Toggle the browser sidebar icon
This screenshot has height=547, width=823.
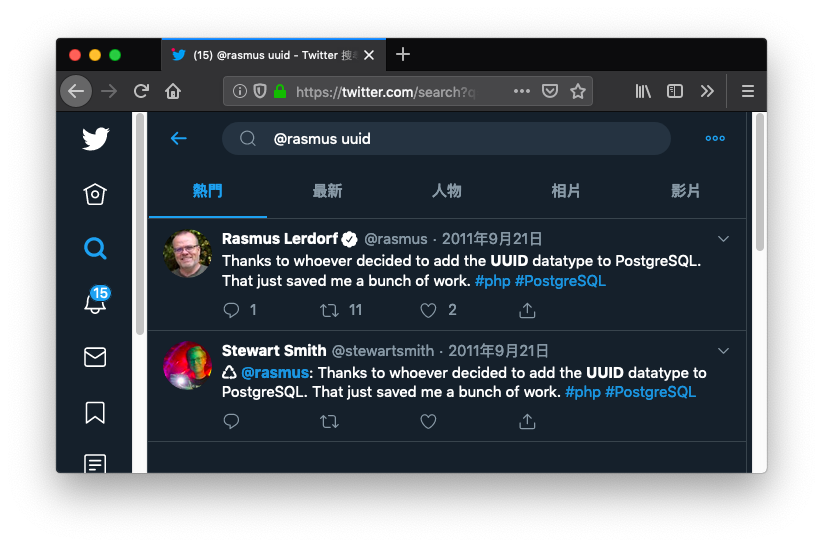click(x=674, y=91)
